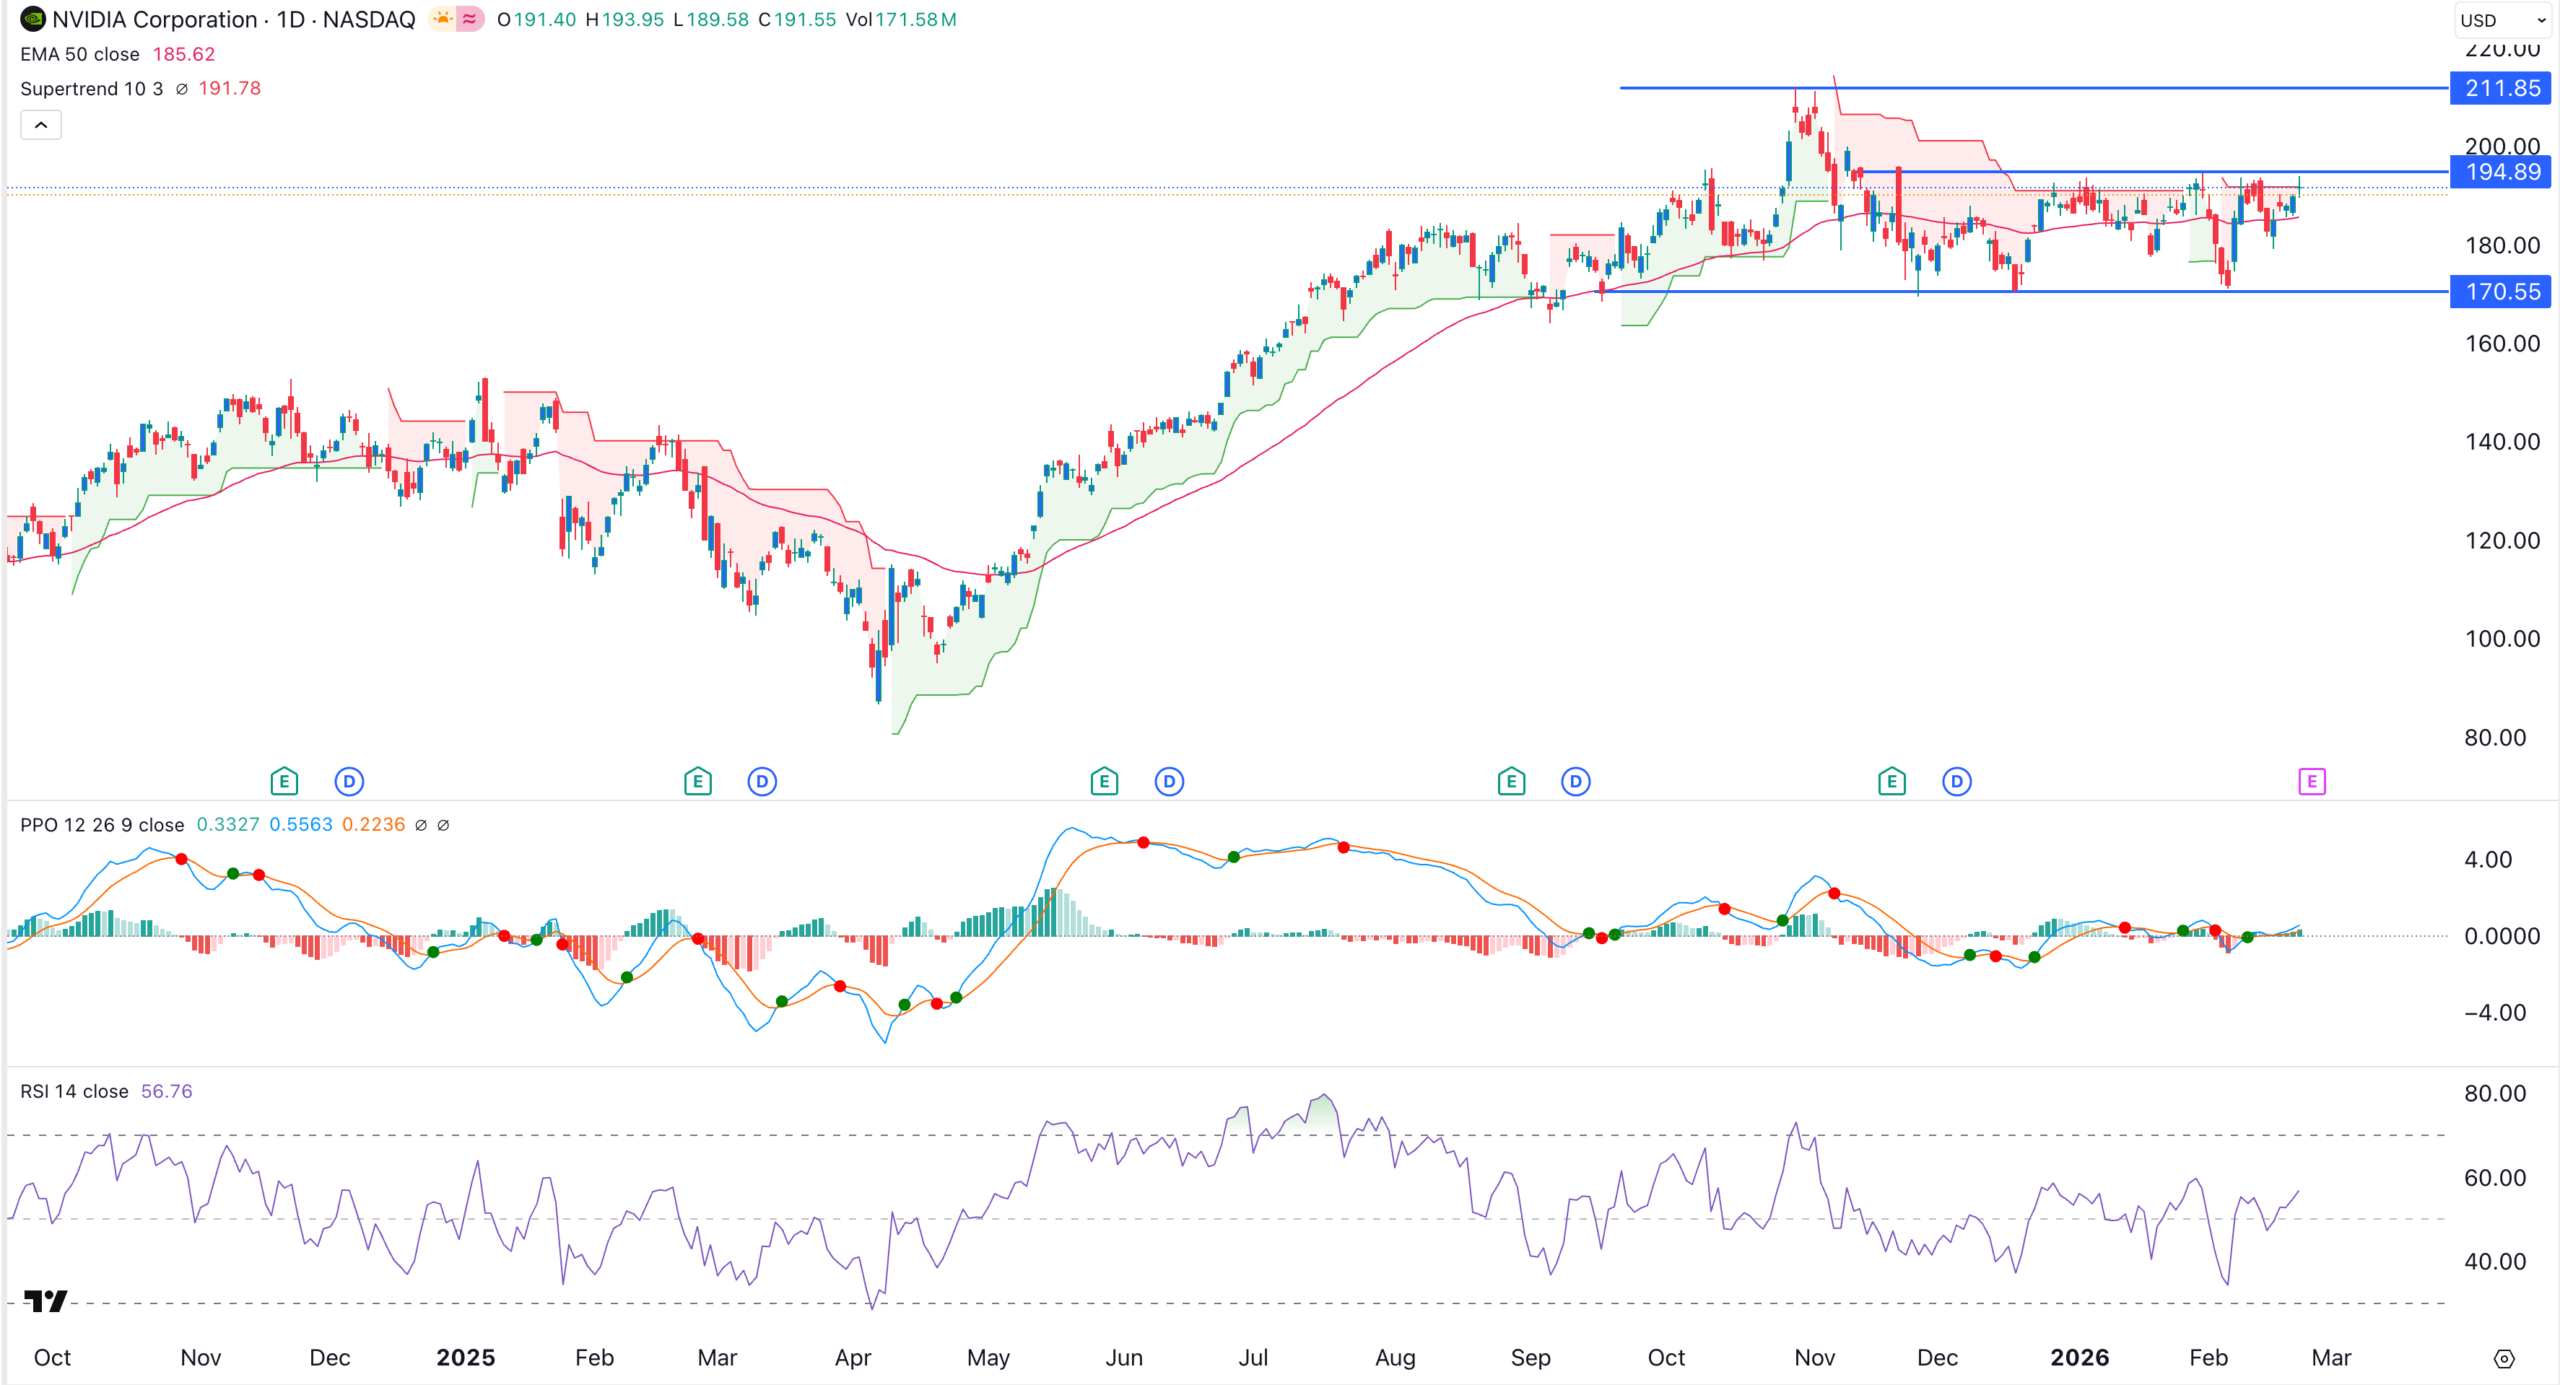Collapse the indicator legend with the chevron button

click(41, 125)
